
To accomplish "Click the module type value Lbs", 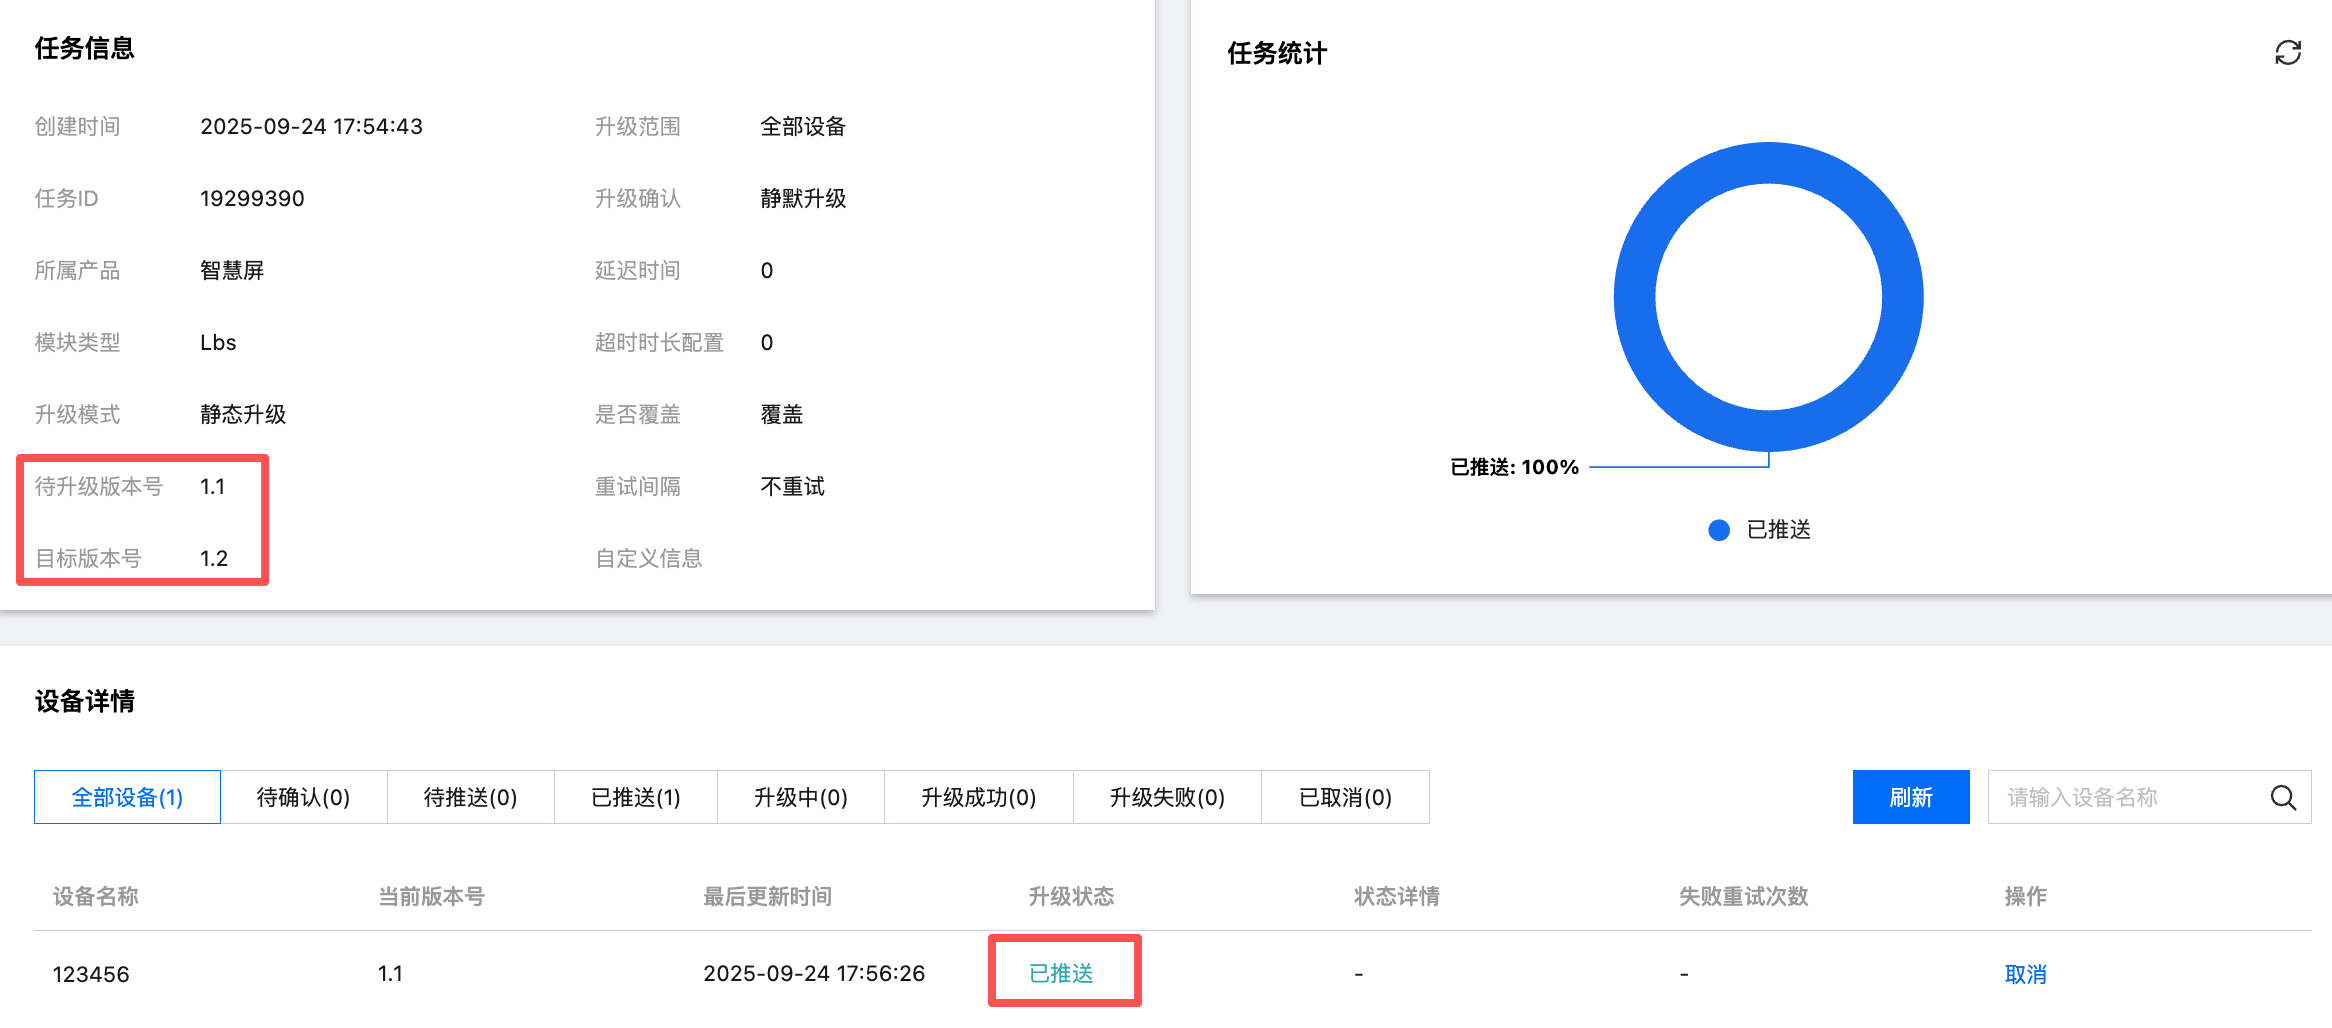I will (x=218, y=342).
